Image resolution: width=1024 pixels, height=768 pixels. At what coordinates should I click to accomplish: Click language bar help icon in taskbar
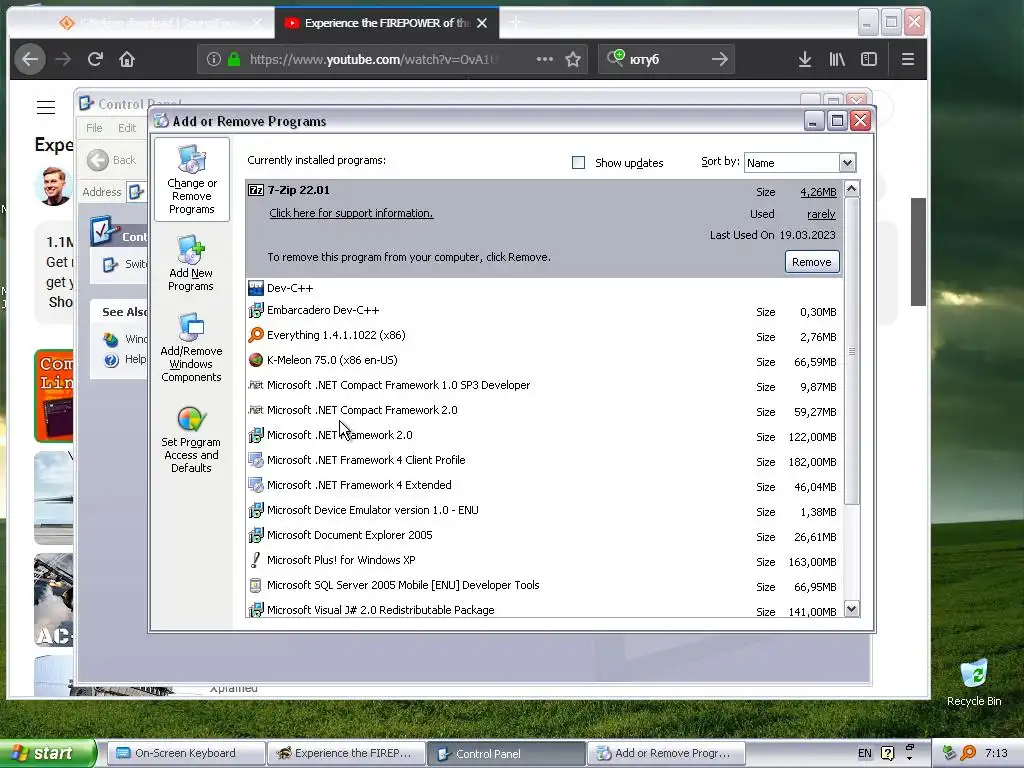coord(888,753)
